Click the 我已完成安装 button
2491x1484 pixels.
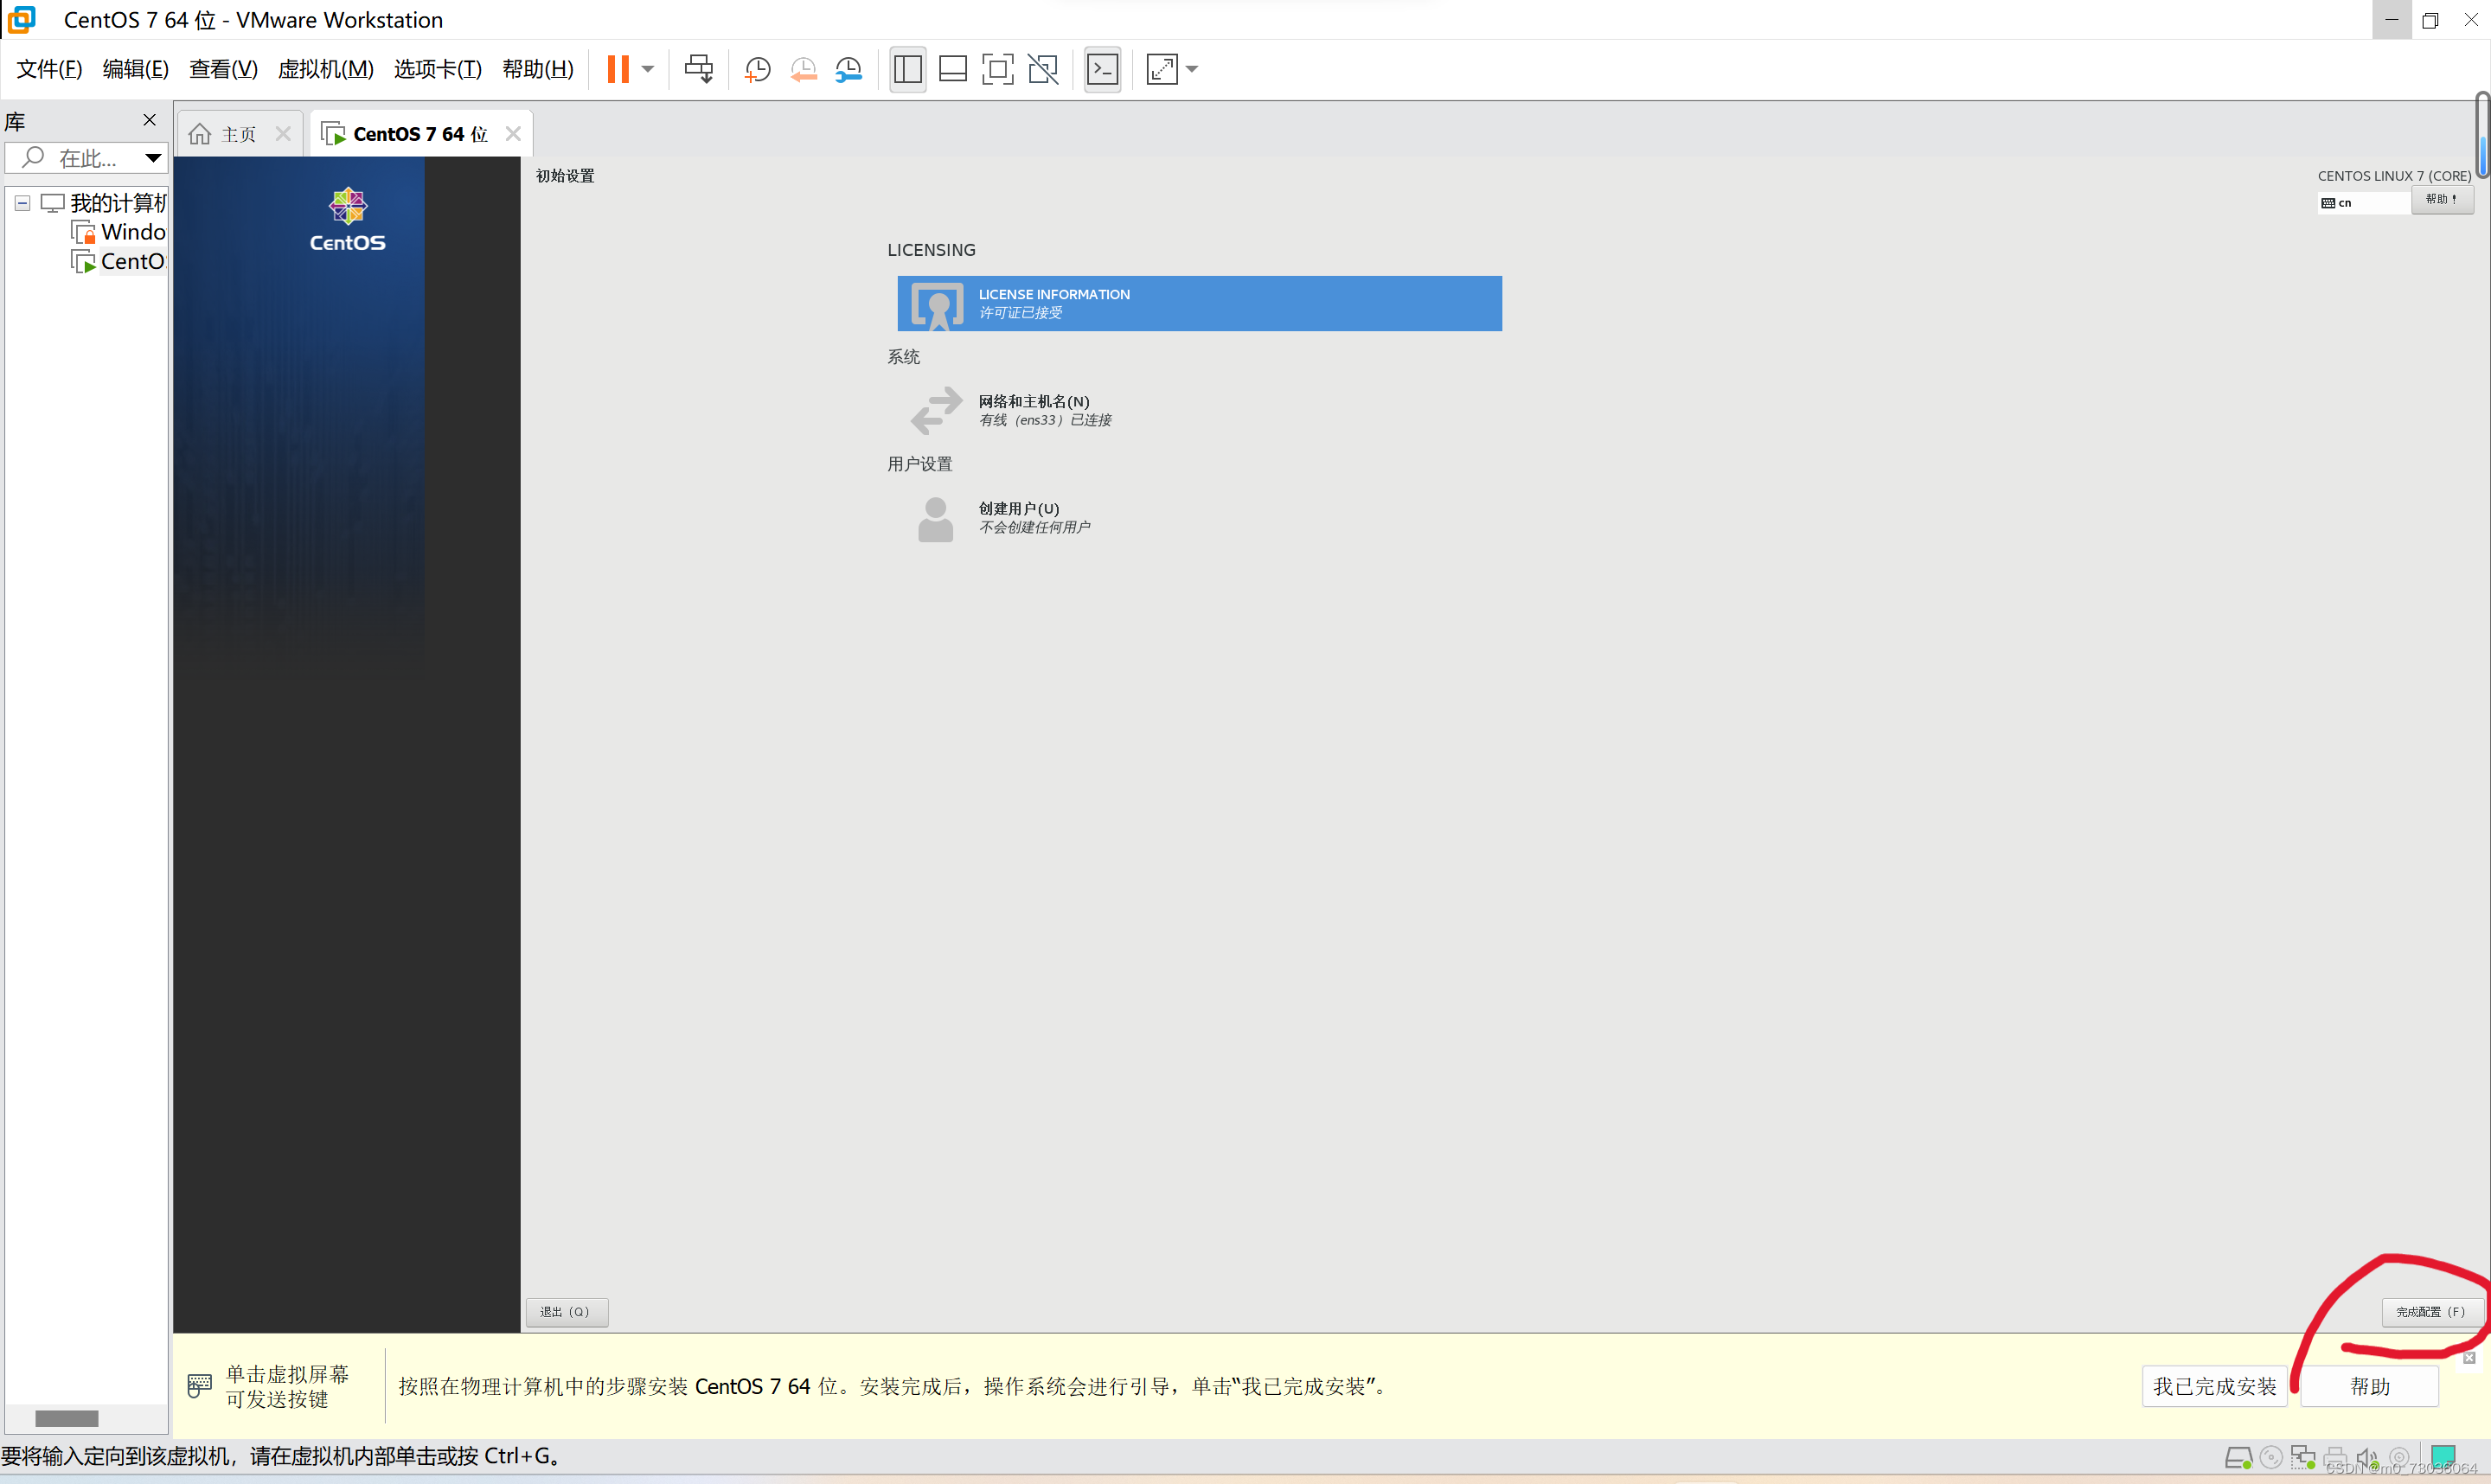[2214, 1386]
